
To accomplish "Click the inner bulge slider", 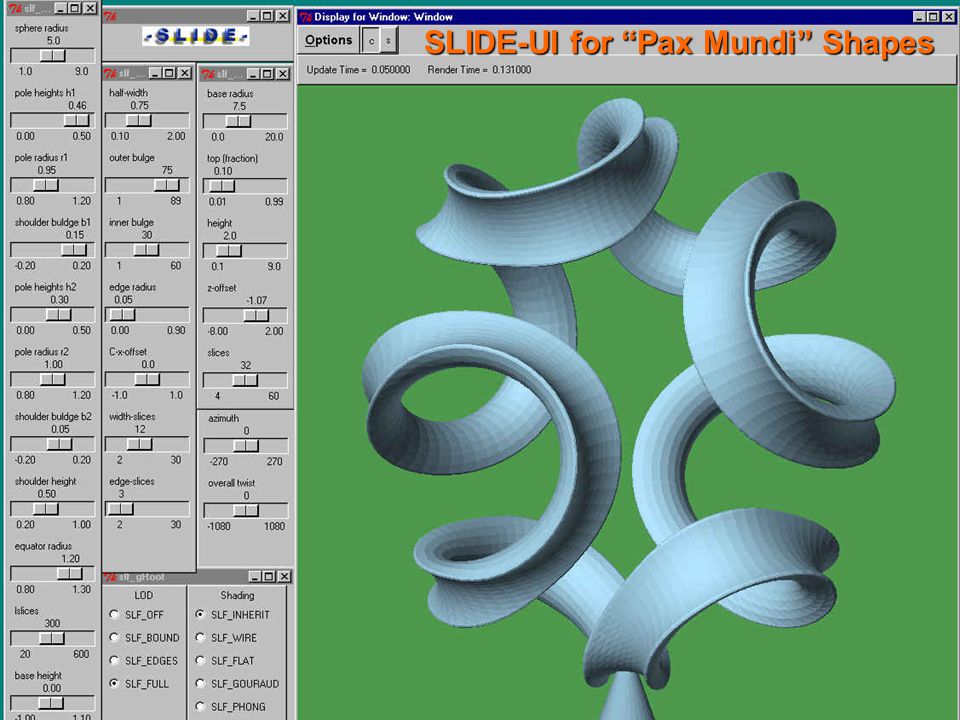I will click(147, 250).
